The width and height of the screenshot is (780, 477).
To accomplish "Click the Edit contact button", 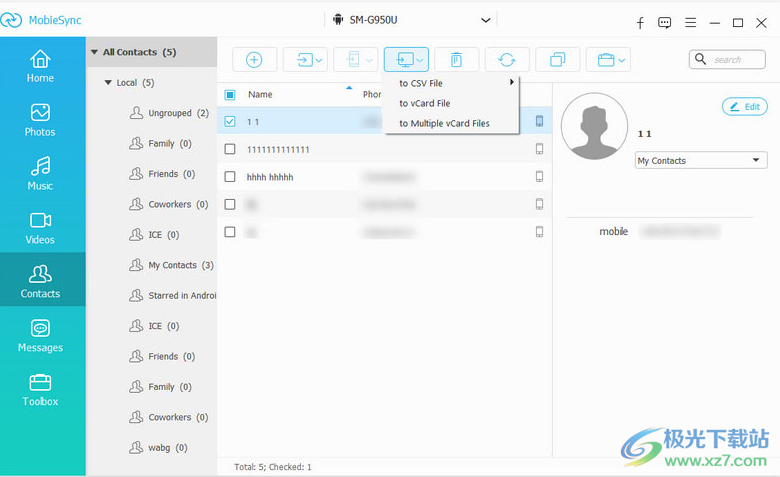I will point(744,107).
